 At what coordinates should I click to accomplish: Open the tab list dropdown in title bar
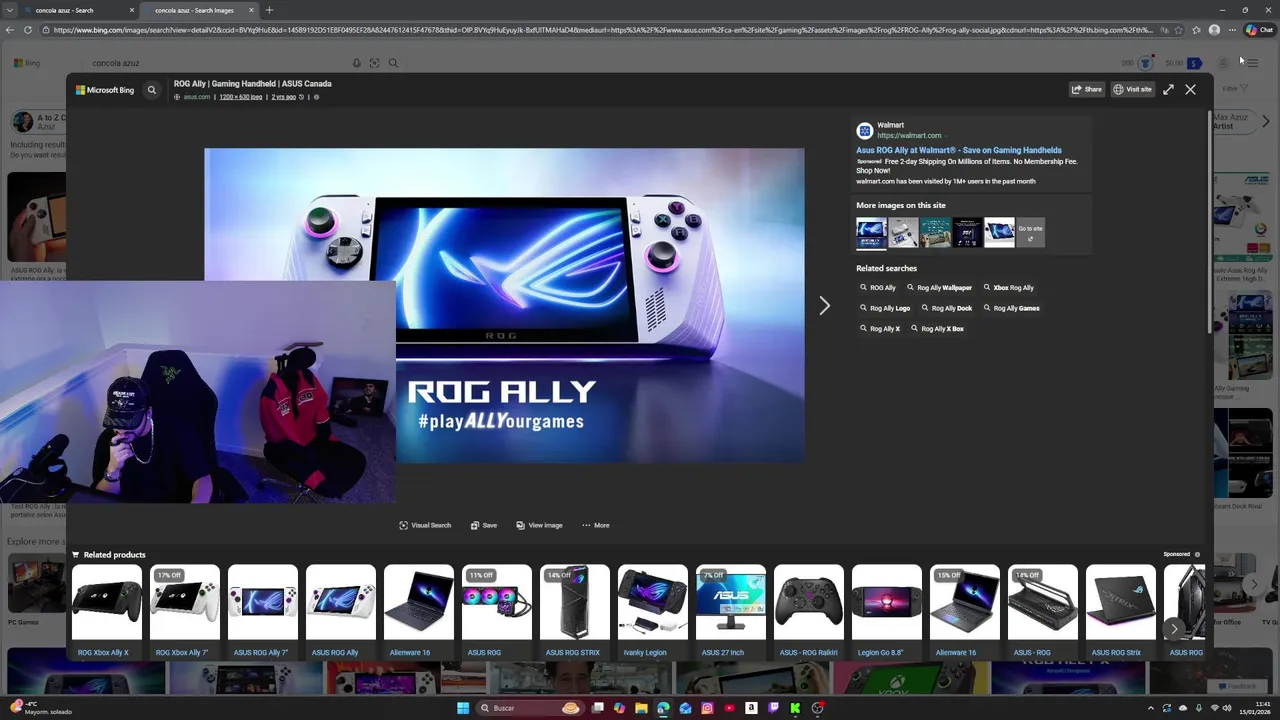(x=9, y=10)
